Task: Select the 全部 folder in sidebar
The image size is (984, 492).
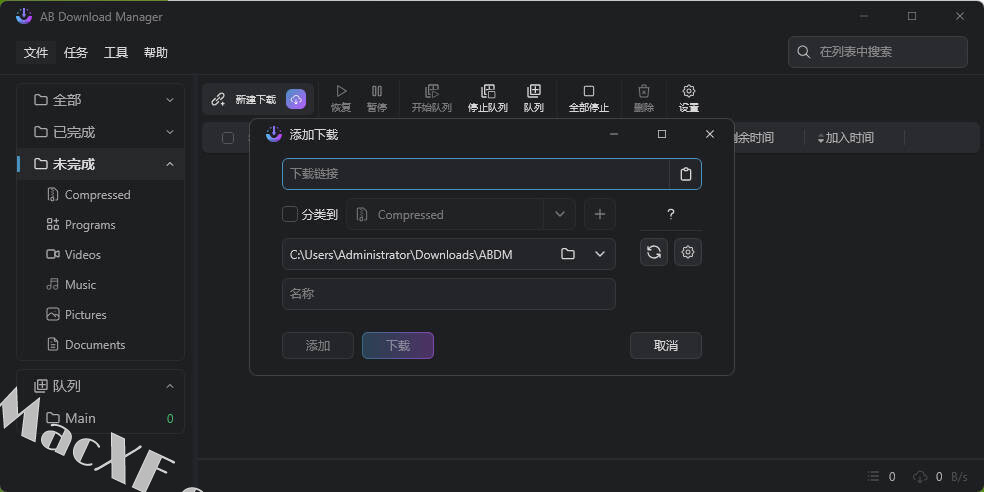Action: [x=100, y=100]
